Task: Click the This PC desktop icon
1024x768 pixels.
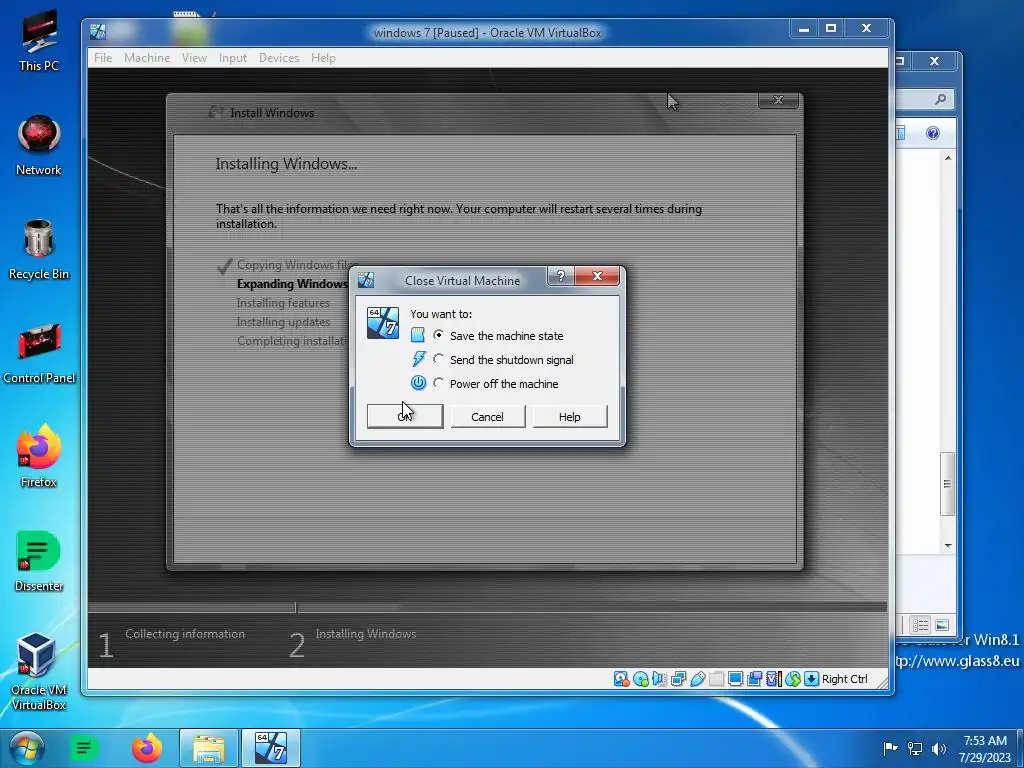Action: click(x=39, y=40)
